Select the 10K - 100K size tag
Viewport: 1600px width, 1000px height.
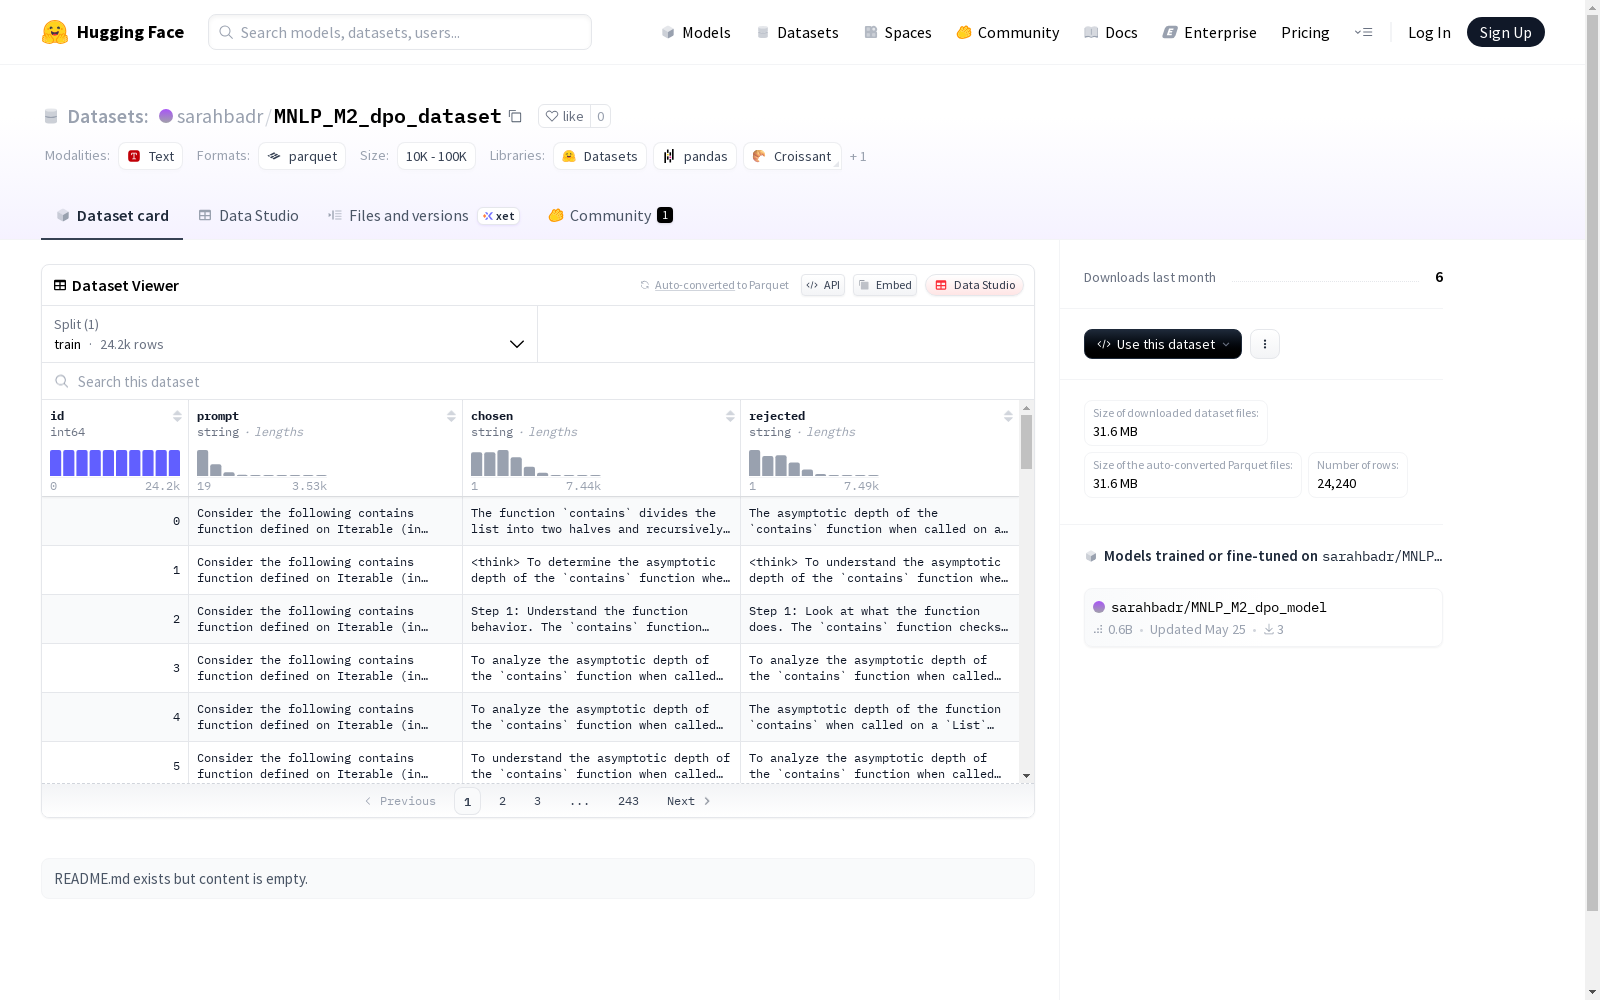[x=436, y=156]
